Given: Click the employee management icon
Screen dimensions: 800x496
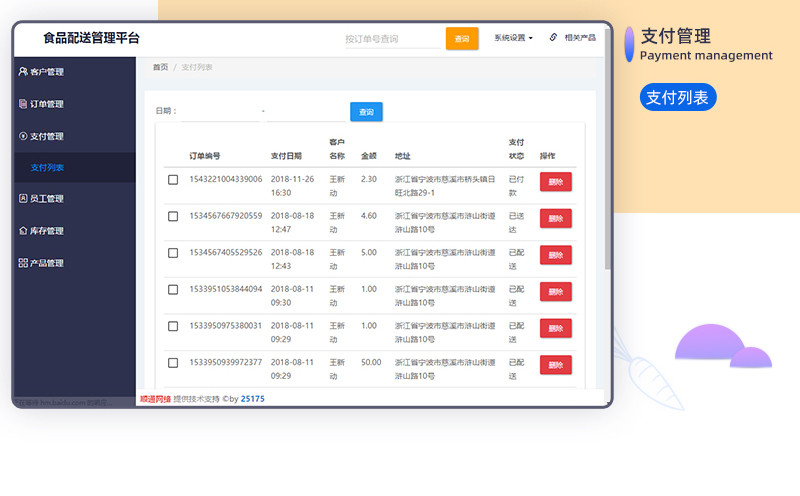Looking at the screenshot, I should pyautogui.click(x=23, y=199).
